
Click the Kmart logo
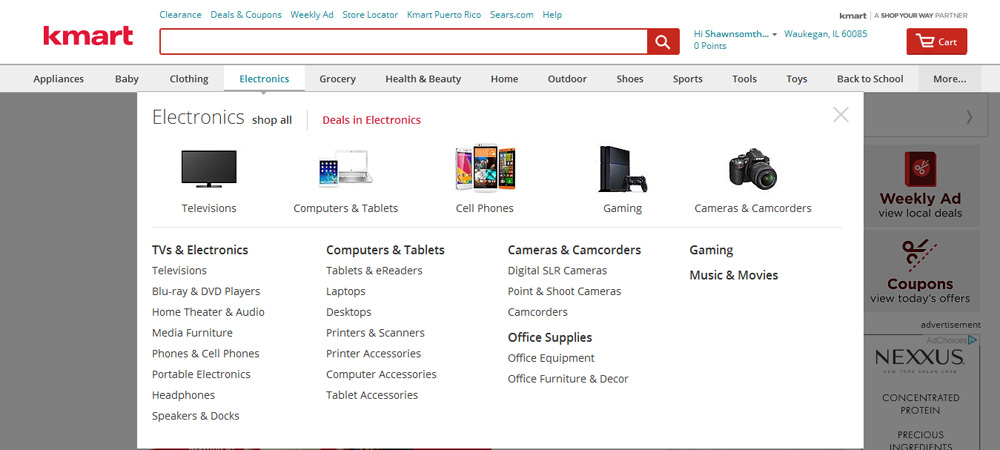(x=88, y=36)
